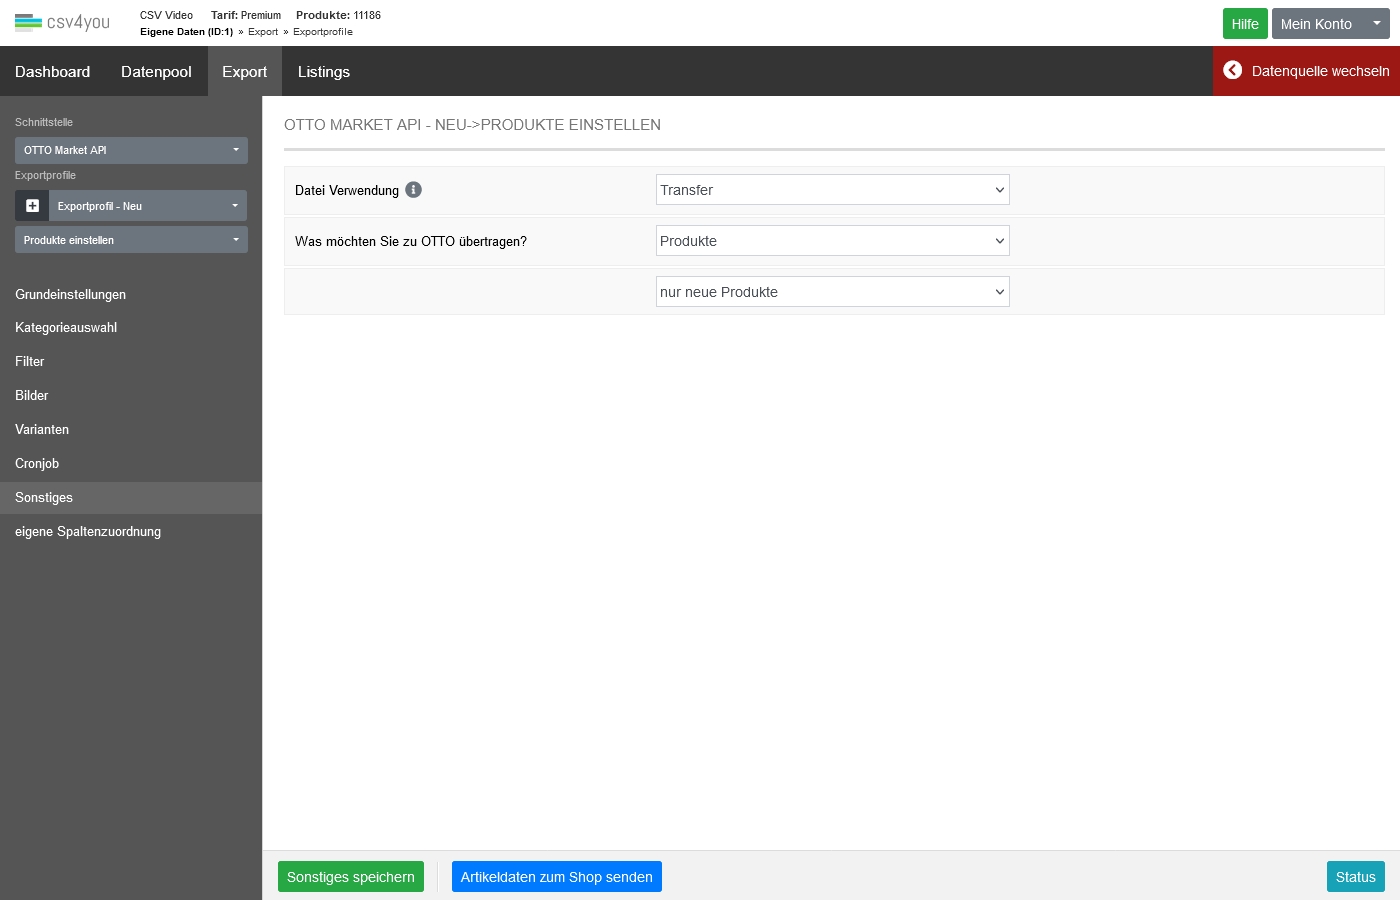This screenshot has height=900, width=1400.
Task: Open the Listings tab
Action: tap(323, 72)
